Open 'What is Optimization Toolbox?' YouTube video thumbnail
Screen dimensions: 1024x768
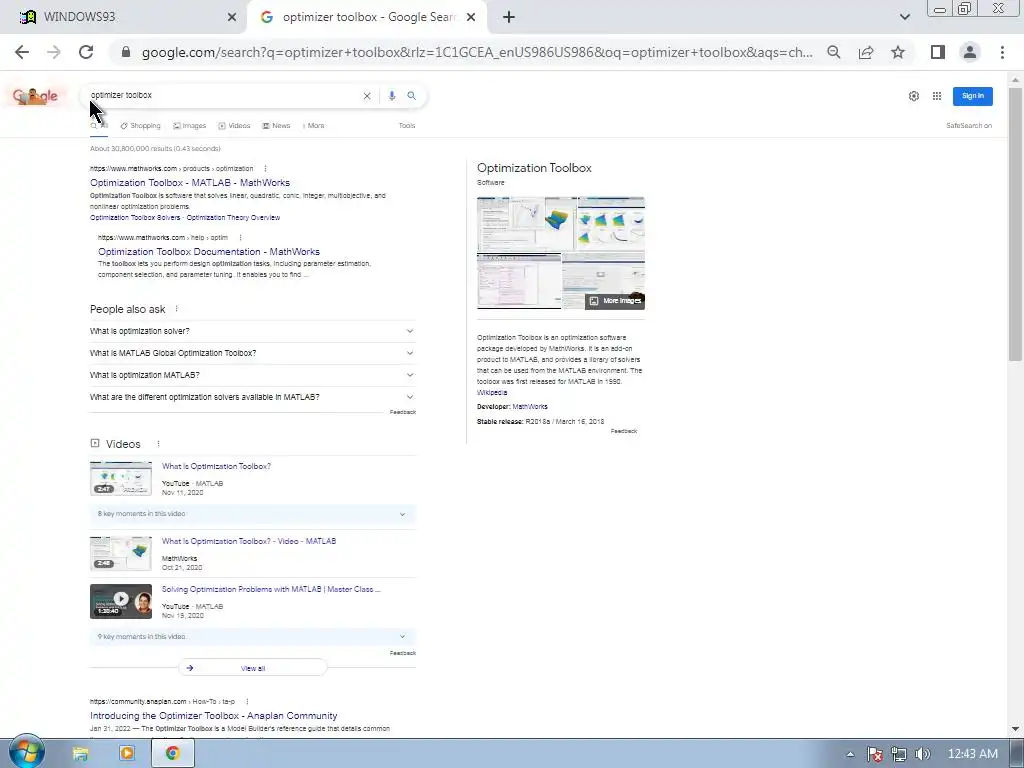121,478
